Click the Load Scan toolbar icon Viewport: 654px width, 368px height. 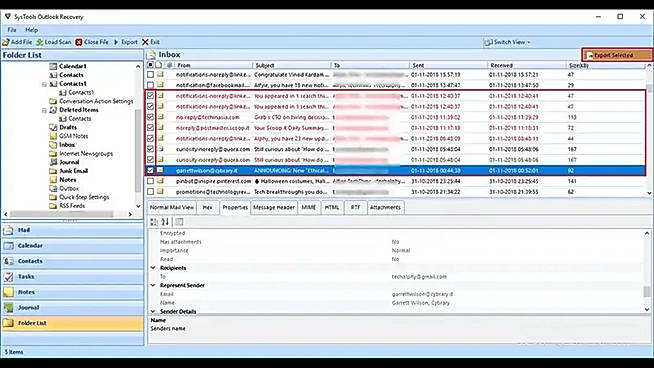click(x=40, y=42)
